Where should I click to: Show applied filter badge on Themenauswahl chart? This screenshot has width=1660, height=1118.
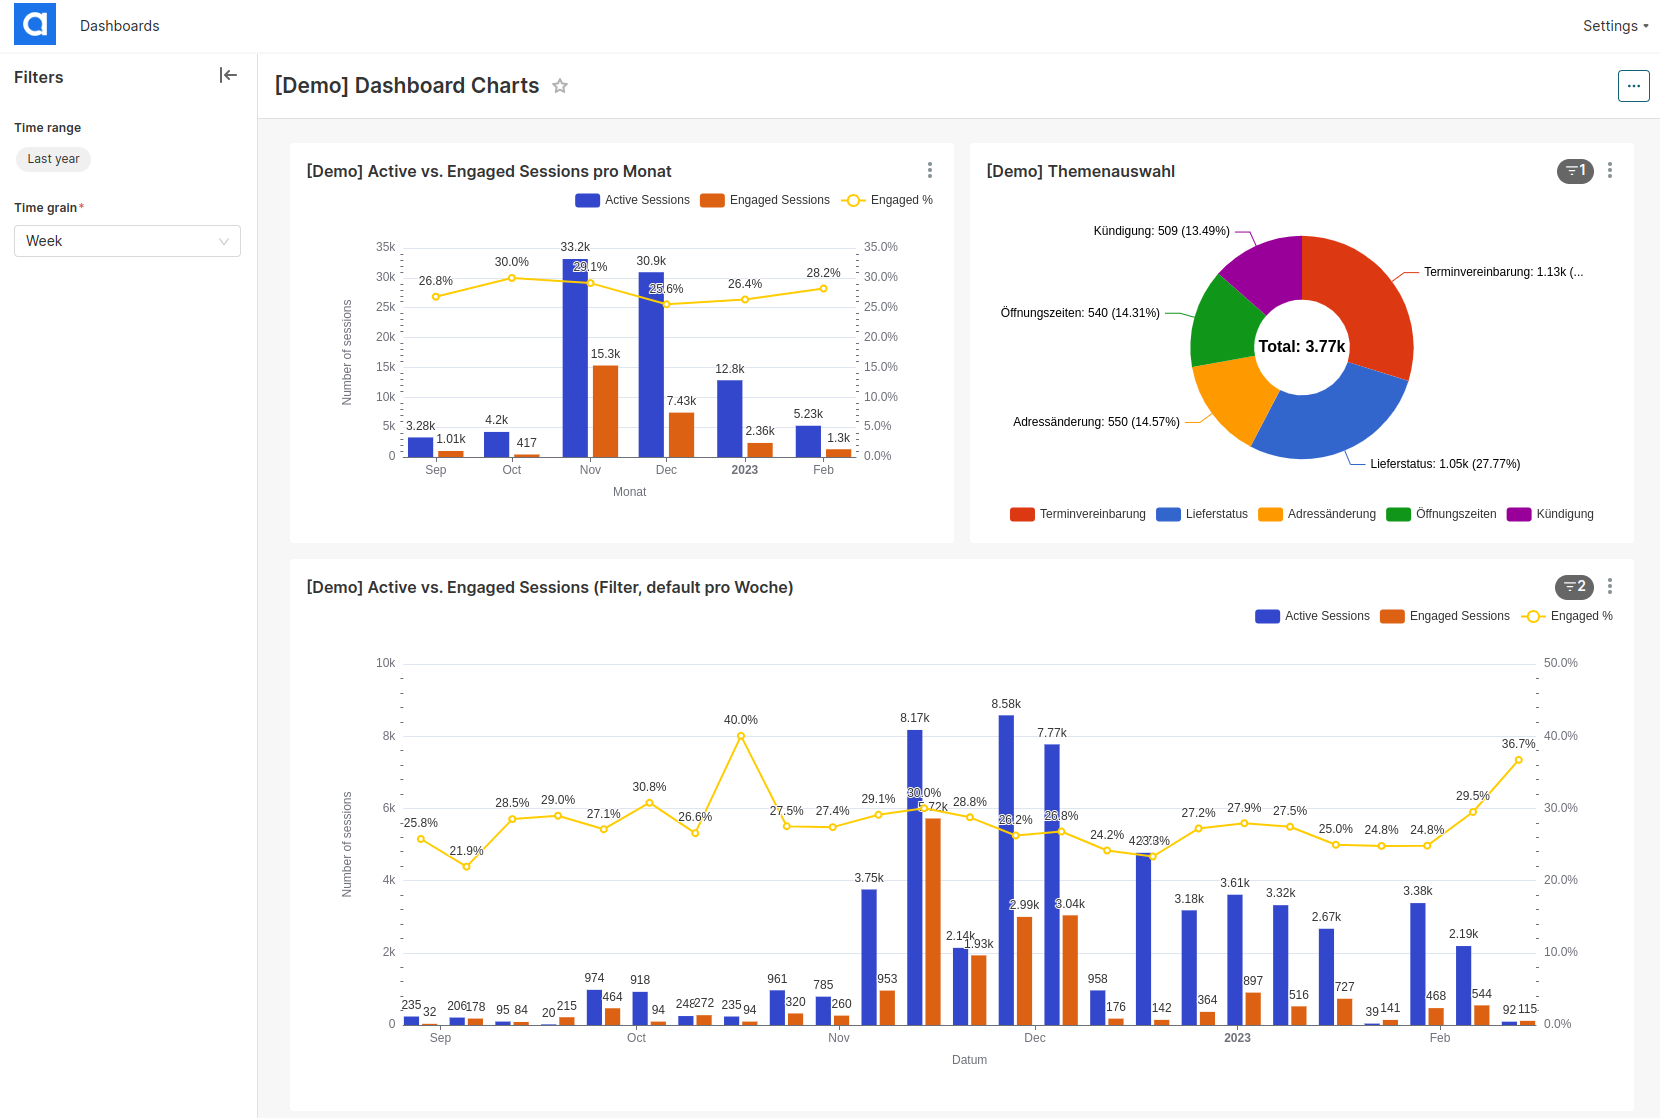(1575, 171)
